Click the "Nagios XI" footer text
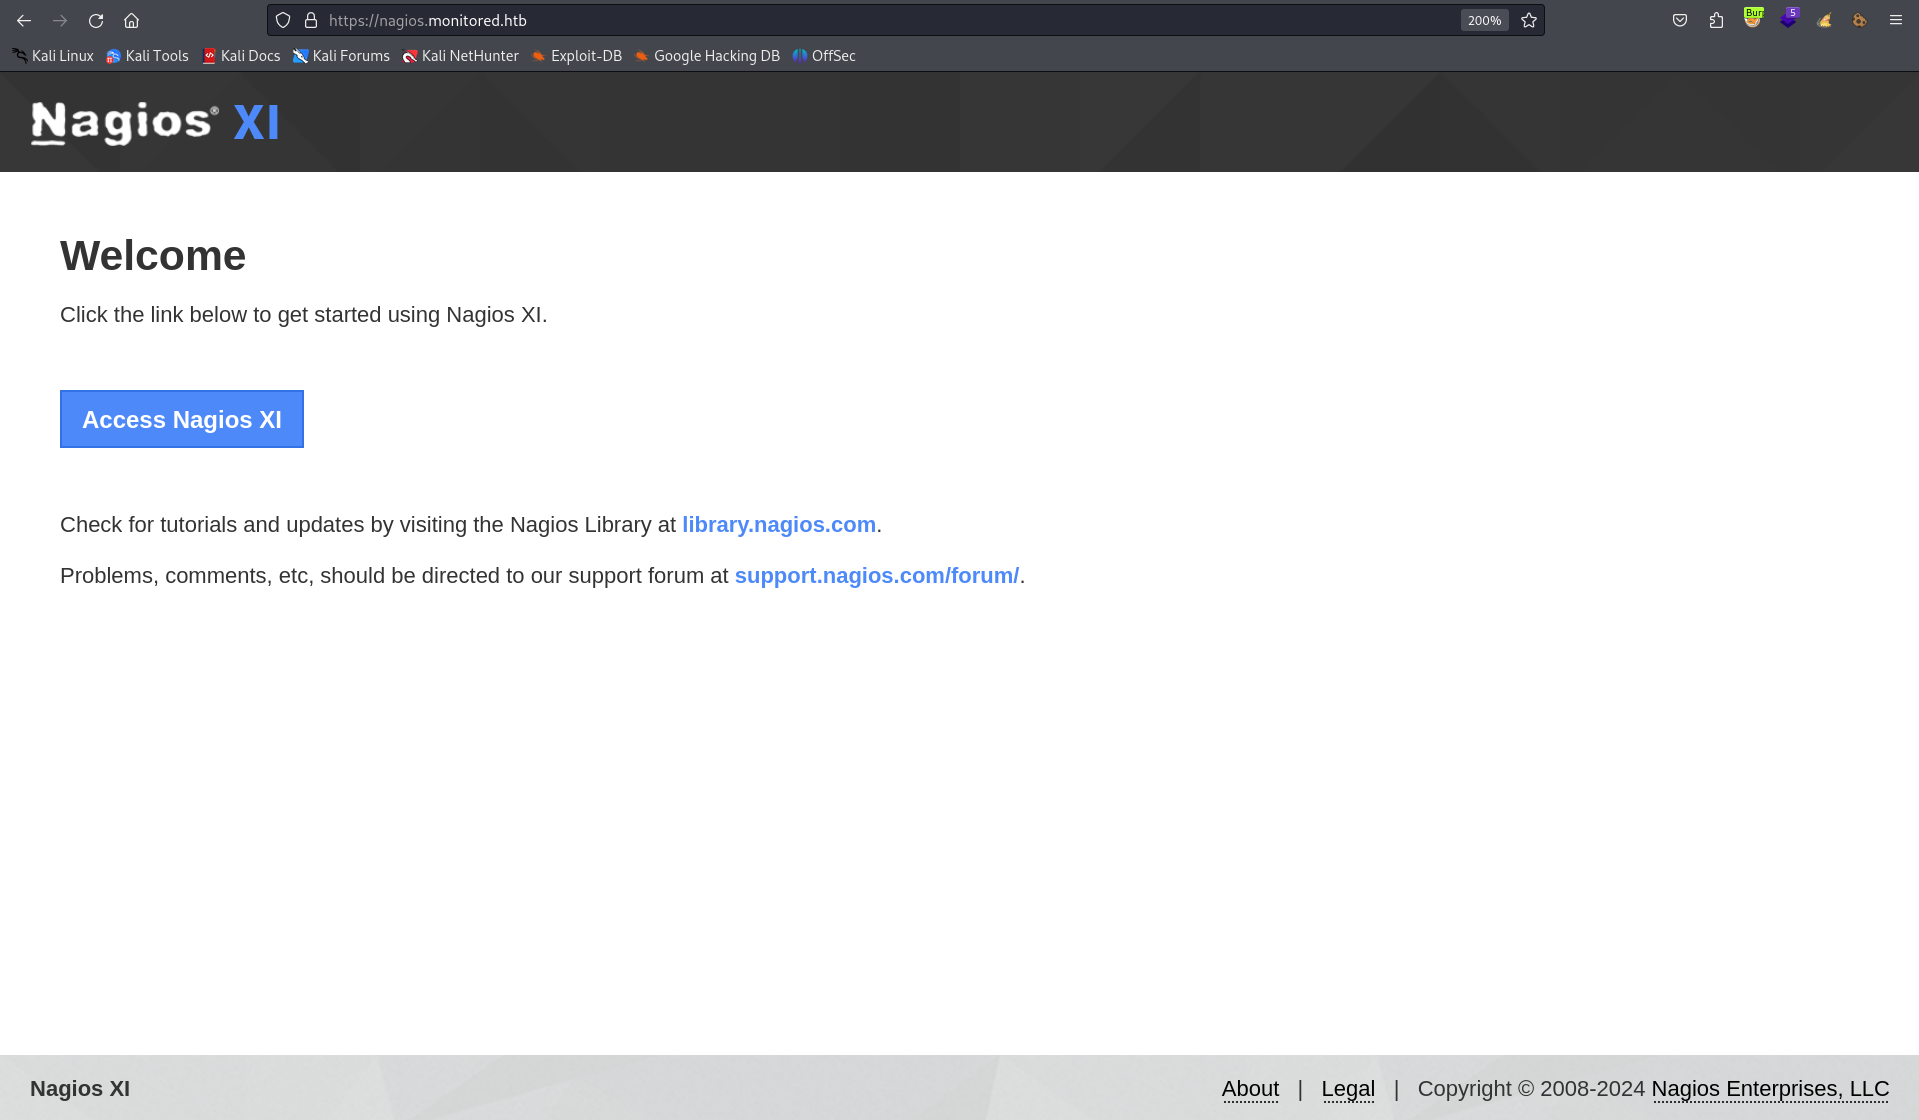The image size is (1919, 1120). [x=80, y=1089]
